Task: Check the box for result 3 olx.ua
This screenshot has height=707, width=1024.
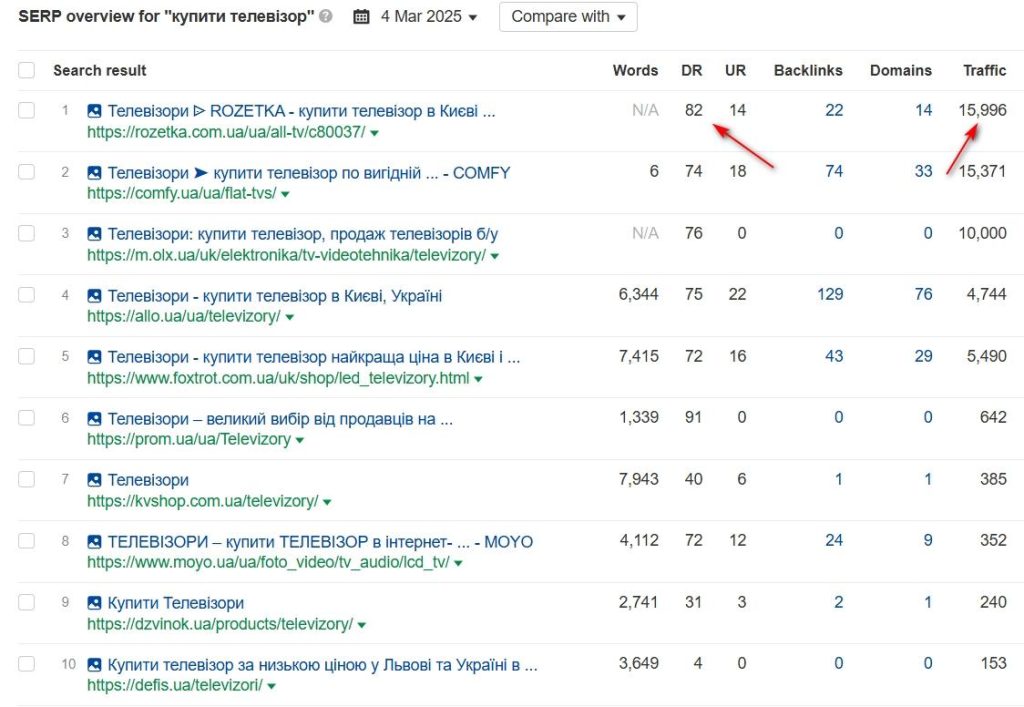Action: [x=26, y=233]
